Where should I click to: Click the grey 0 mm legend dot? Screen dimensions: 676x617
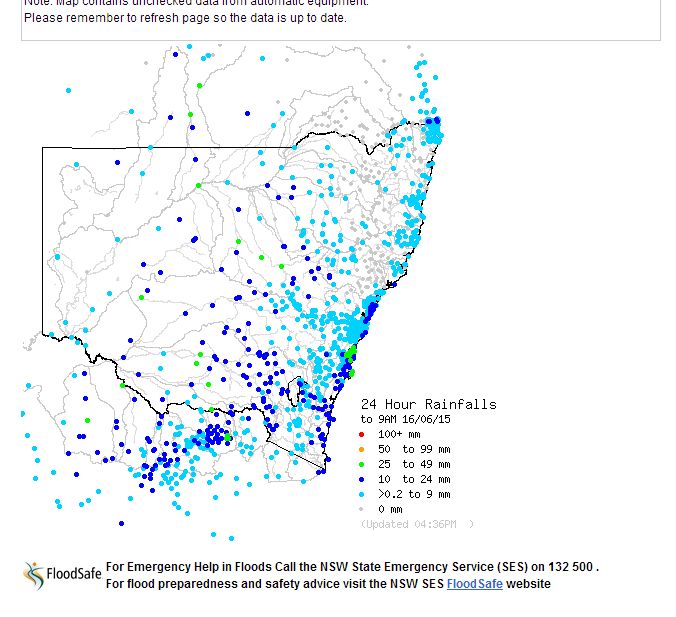tap(361, 509)
